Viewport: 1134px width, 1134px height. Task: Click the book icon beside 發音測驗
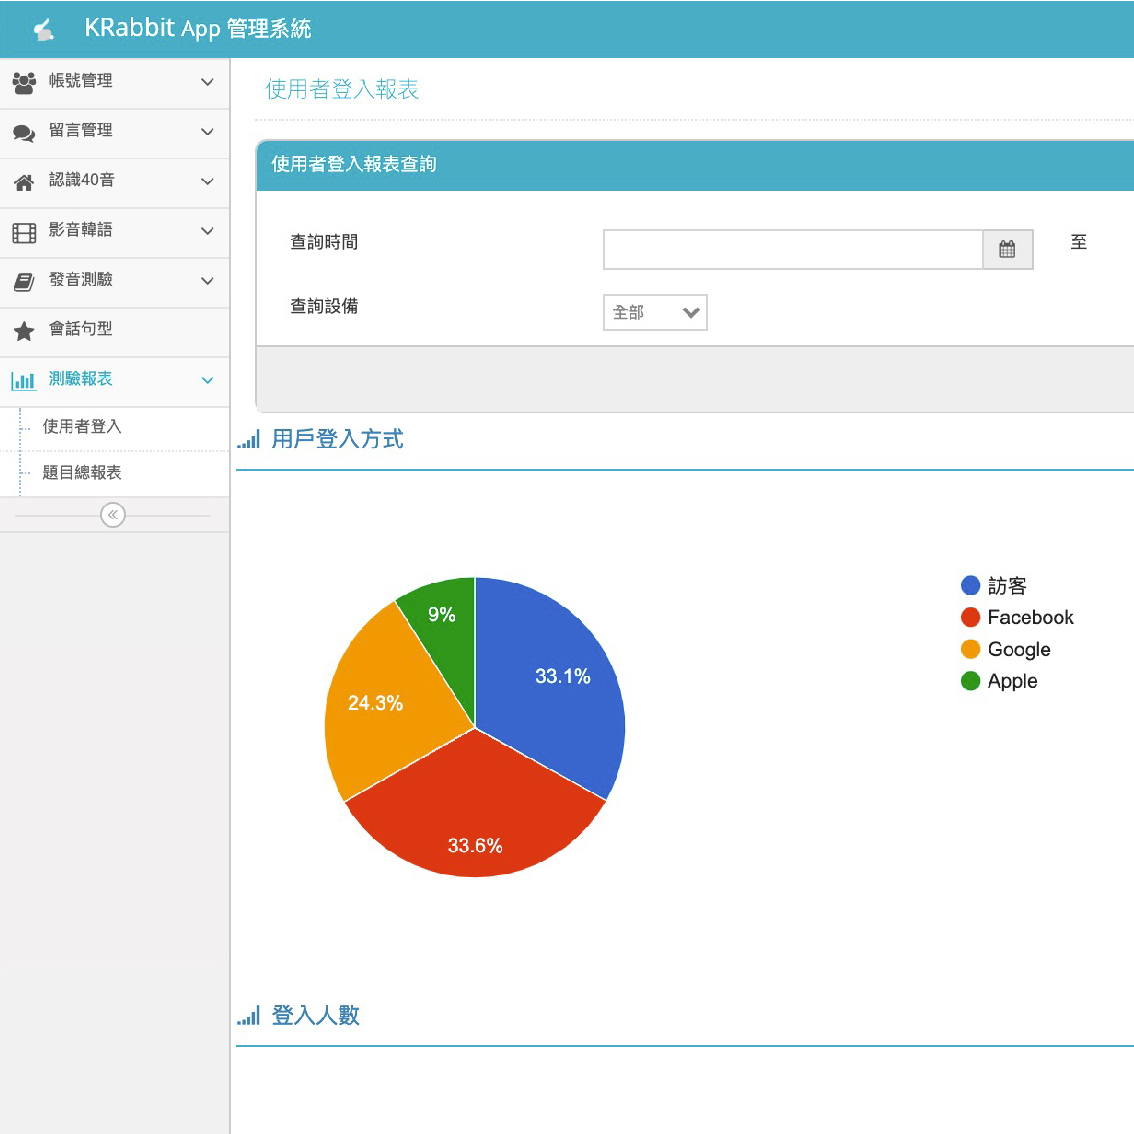tap(24, 282)
